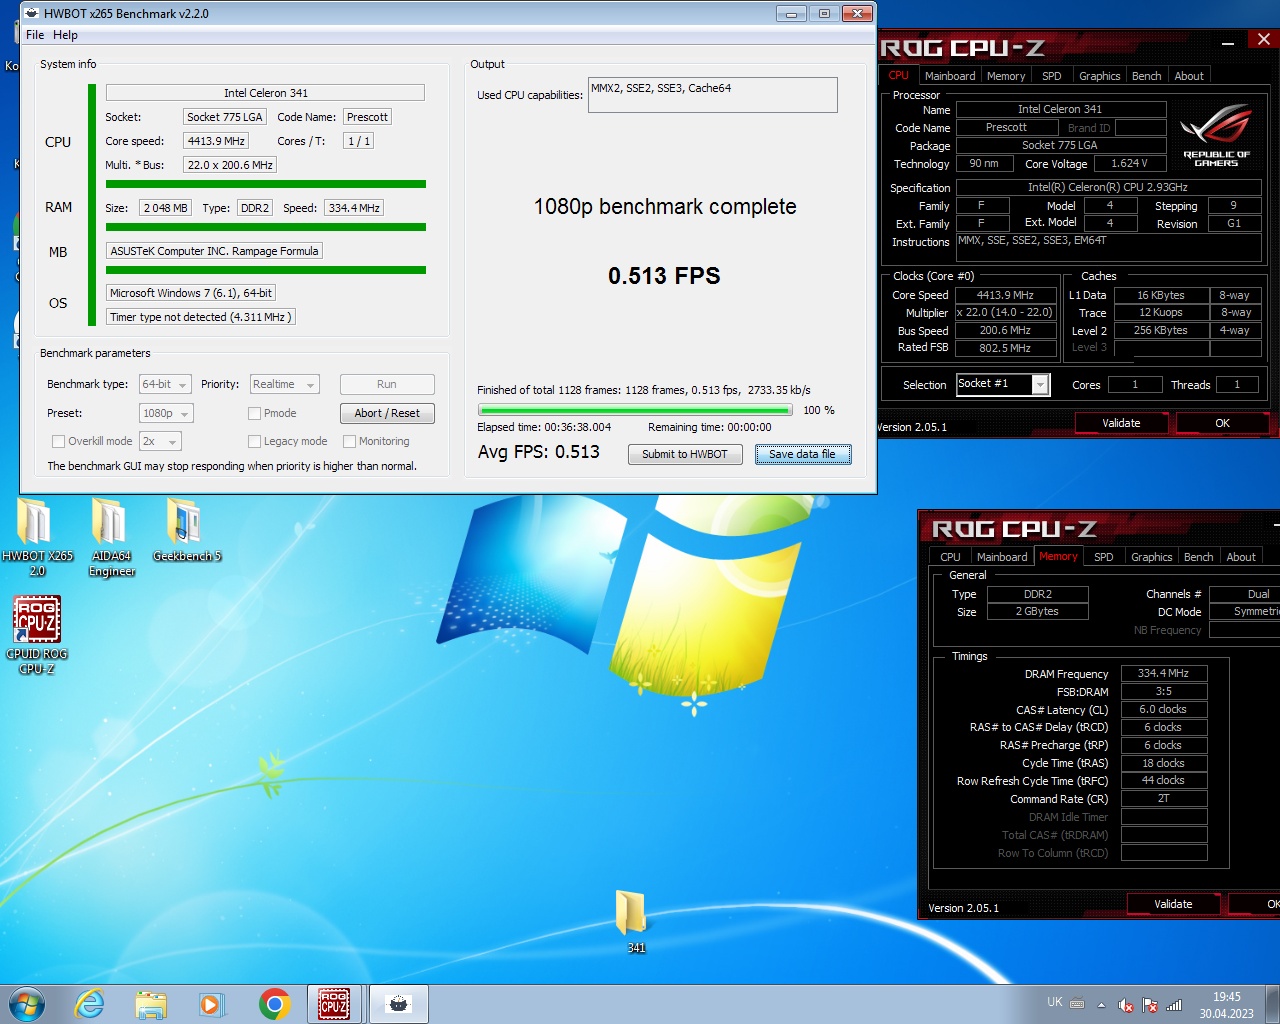
Task: Click the muted volume tray icon
Action: [x=1126, y=1005]
